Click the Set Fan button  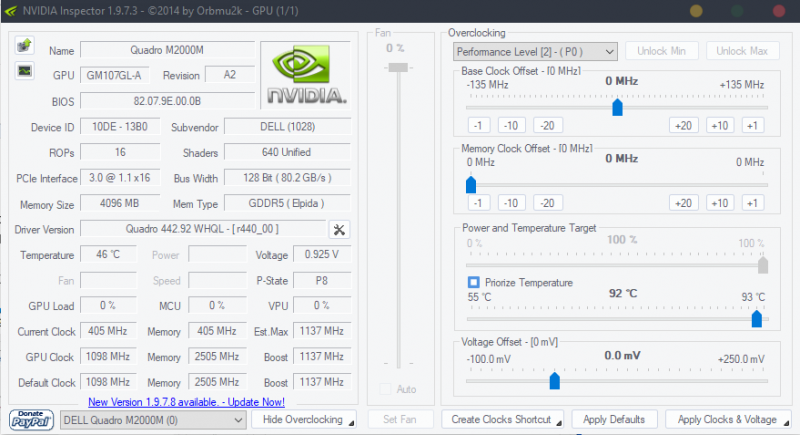400,420
